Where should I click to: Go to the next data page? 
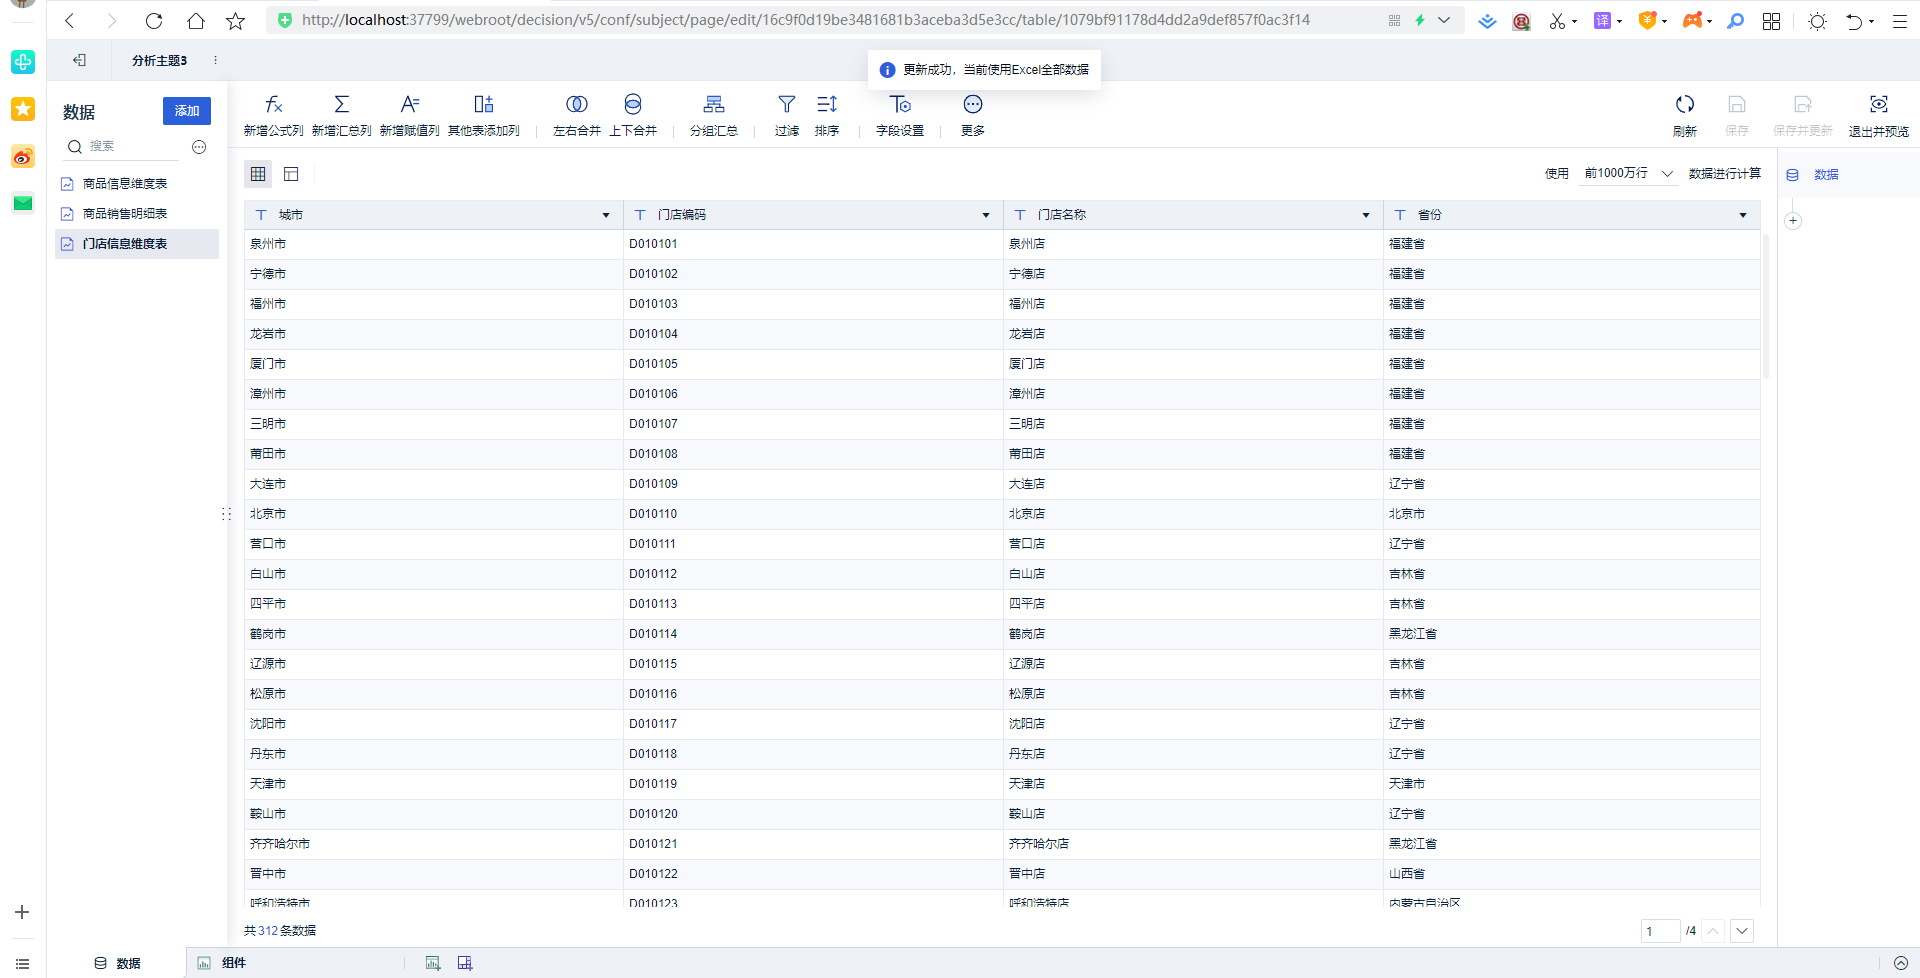point(1742,931)
